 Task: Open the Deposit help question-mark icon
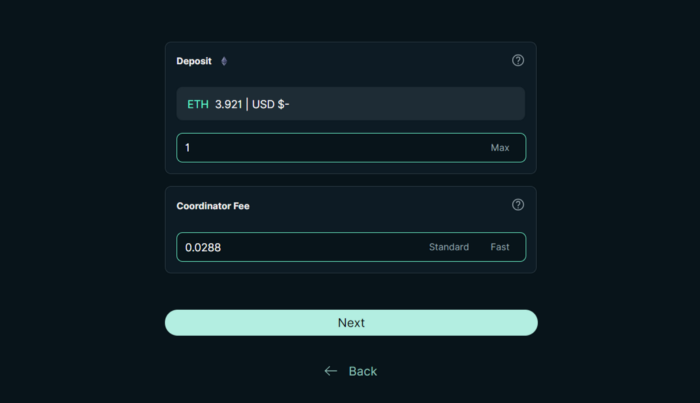pos(518,60)
